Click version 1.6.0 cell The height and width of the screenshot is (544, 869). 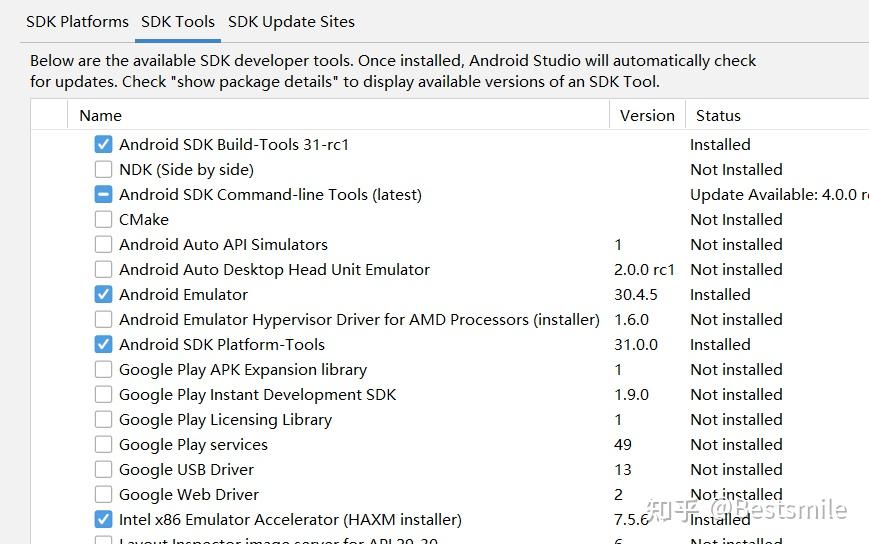[631, 320]
